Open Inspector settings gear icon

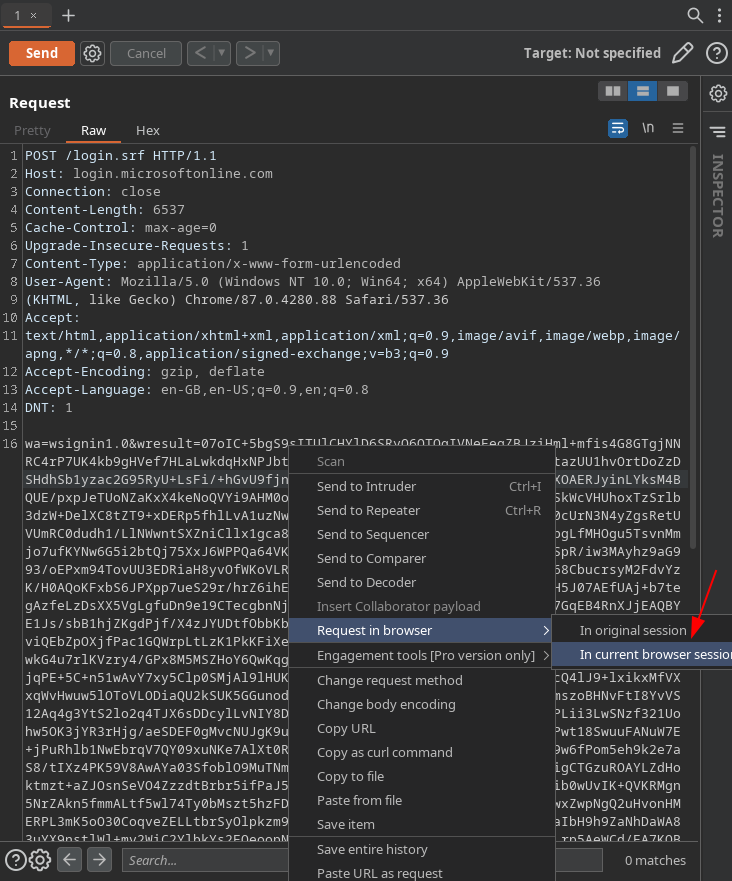pos(717,93)
